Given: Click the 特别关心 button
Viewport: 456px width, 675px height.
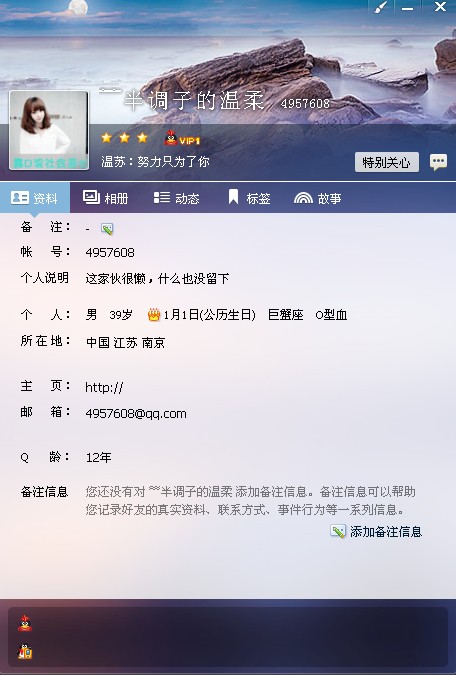Looking at the screenshot, I should 387,162.
